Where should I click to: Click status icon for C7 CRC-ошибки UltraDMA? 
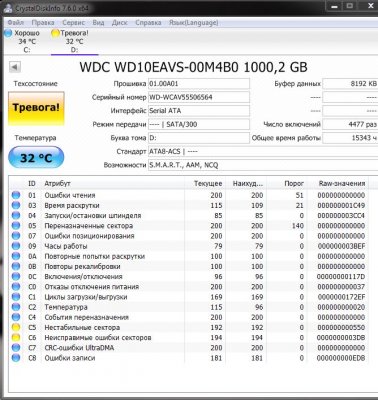16,348
